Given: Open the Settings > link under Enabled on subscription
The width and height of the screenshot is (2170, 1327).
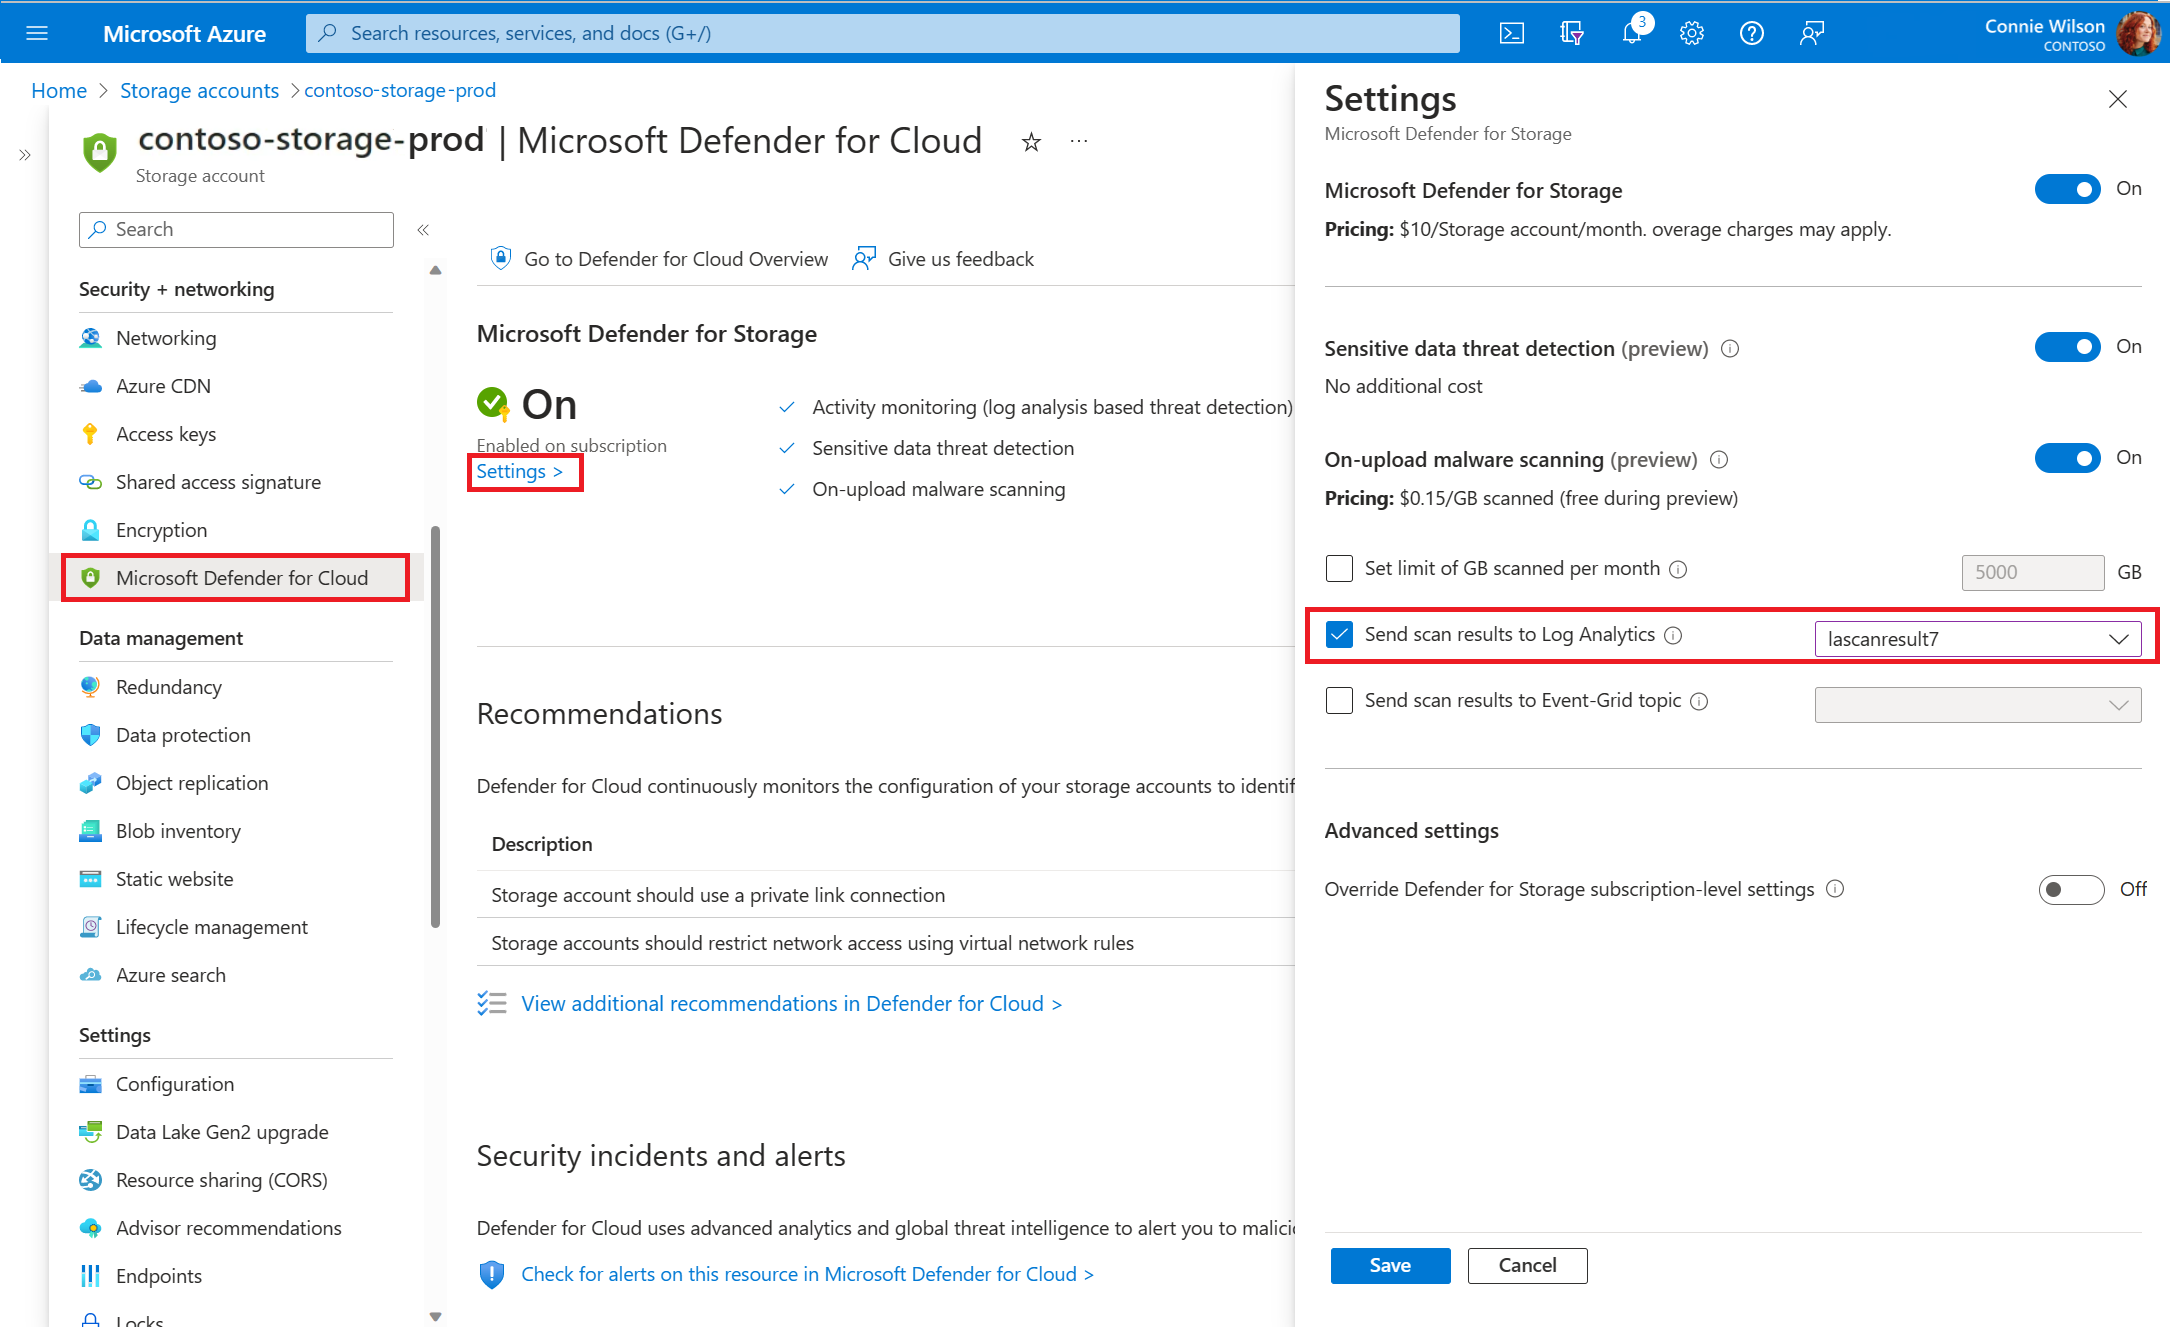Looking at the screenshot, I should [519, 472].
